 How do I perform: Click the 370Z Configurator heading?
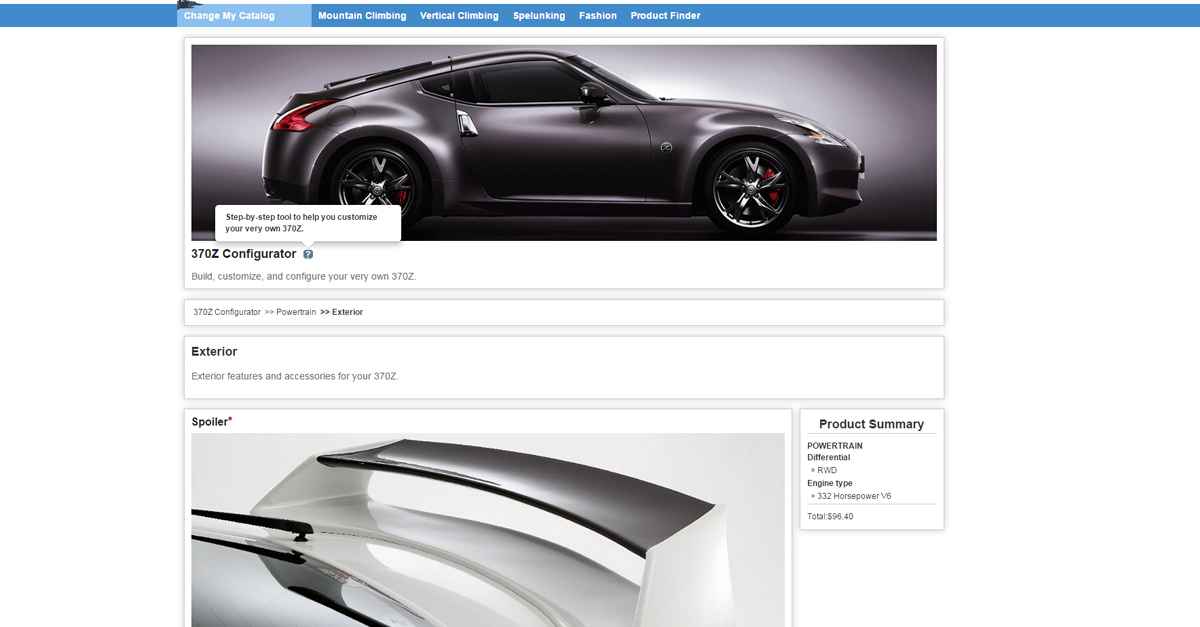point(243,254)
